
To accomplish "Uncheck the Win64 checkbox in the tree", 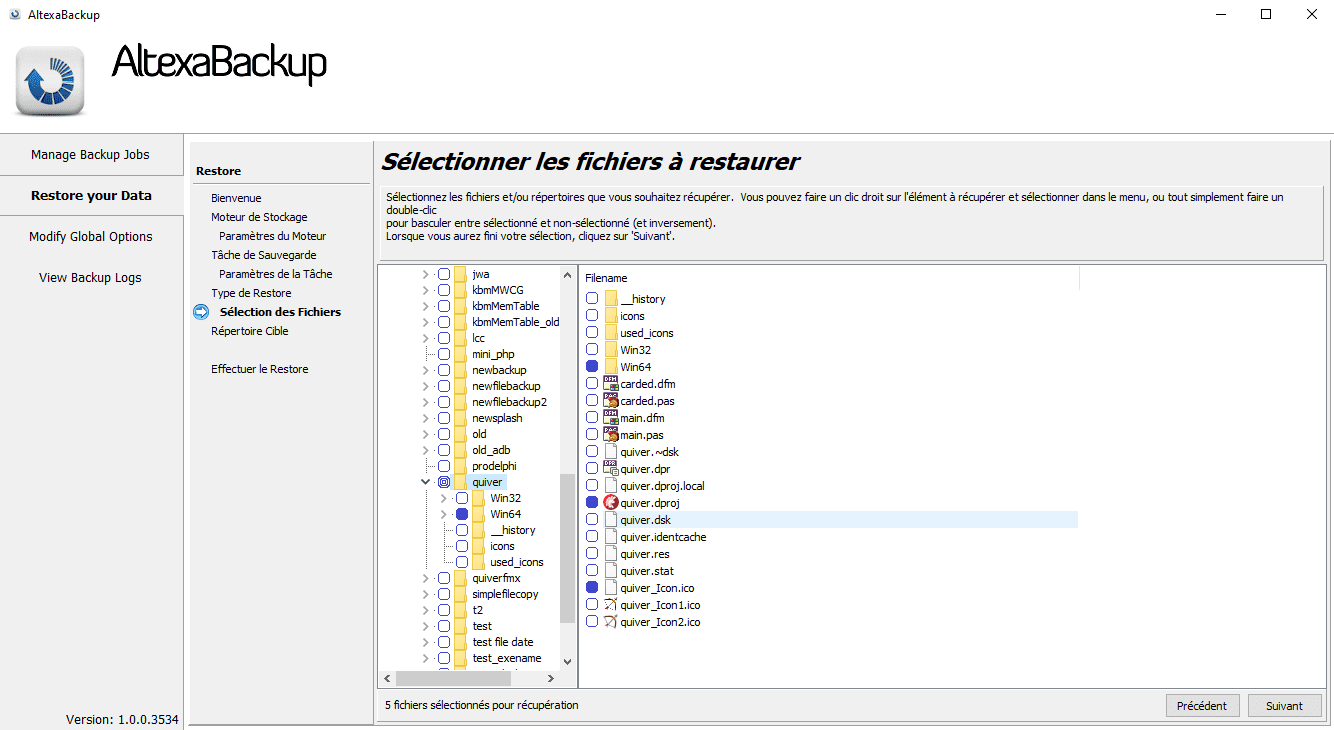I will (462, 514).
